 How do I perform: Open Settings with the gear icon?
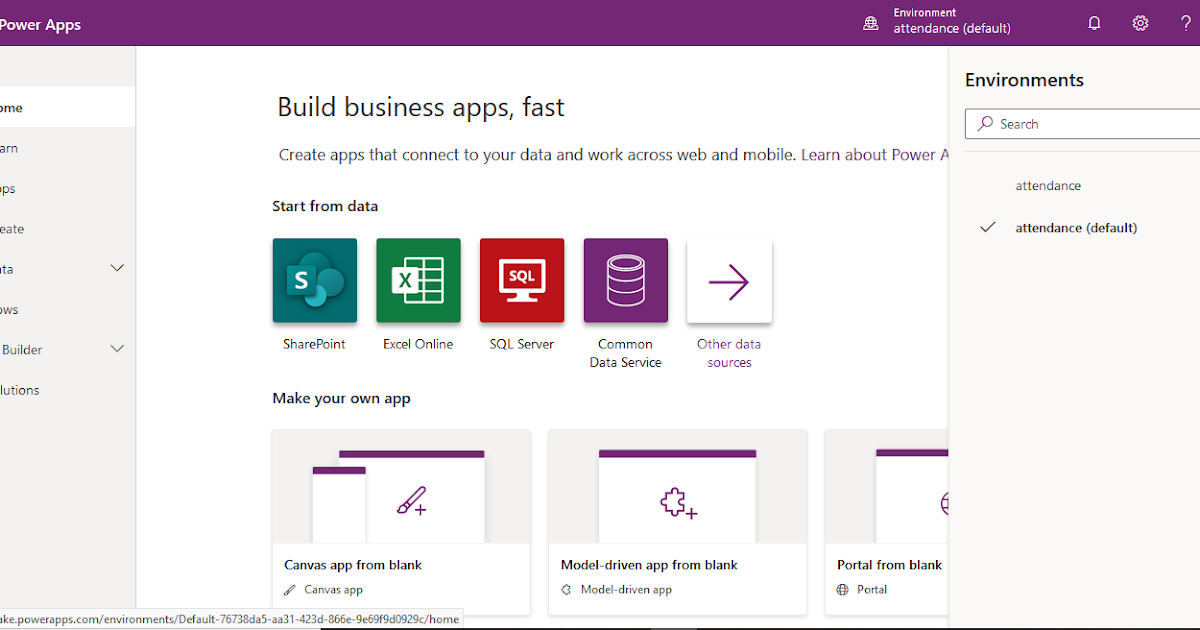click(x=1140, y=22)
